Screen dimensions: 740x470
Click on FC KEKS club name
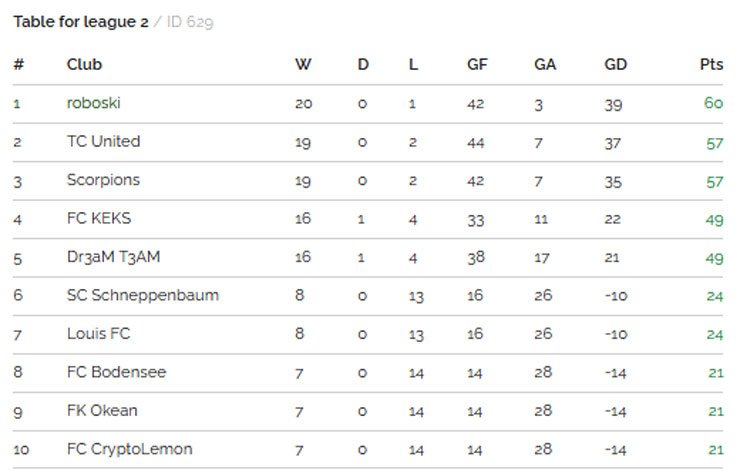click(x=98, y=218)
